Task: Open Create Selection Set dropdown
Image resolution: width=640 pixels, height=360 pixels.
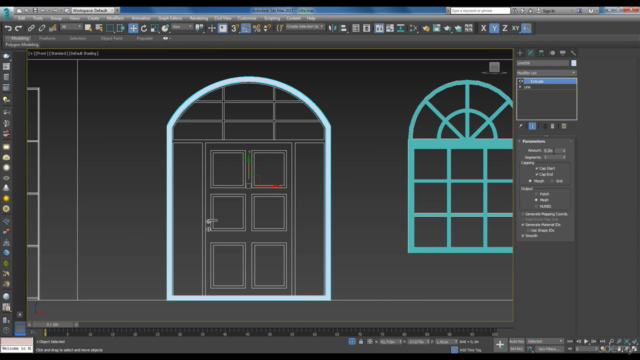Action: tap(305, 27)
